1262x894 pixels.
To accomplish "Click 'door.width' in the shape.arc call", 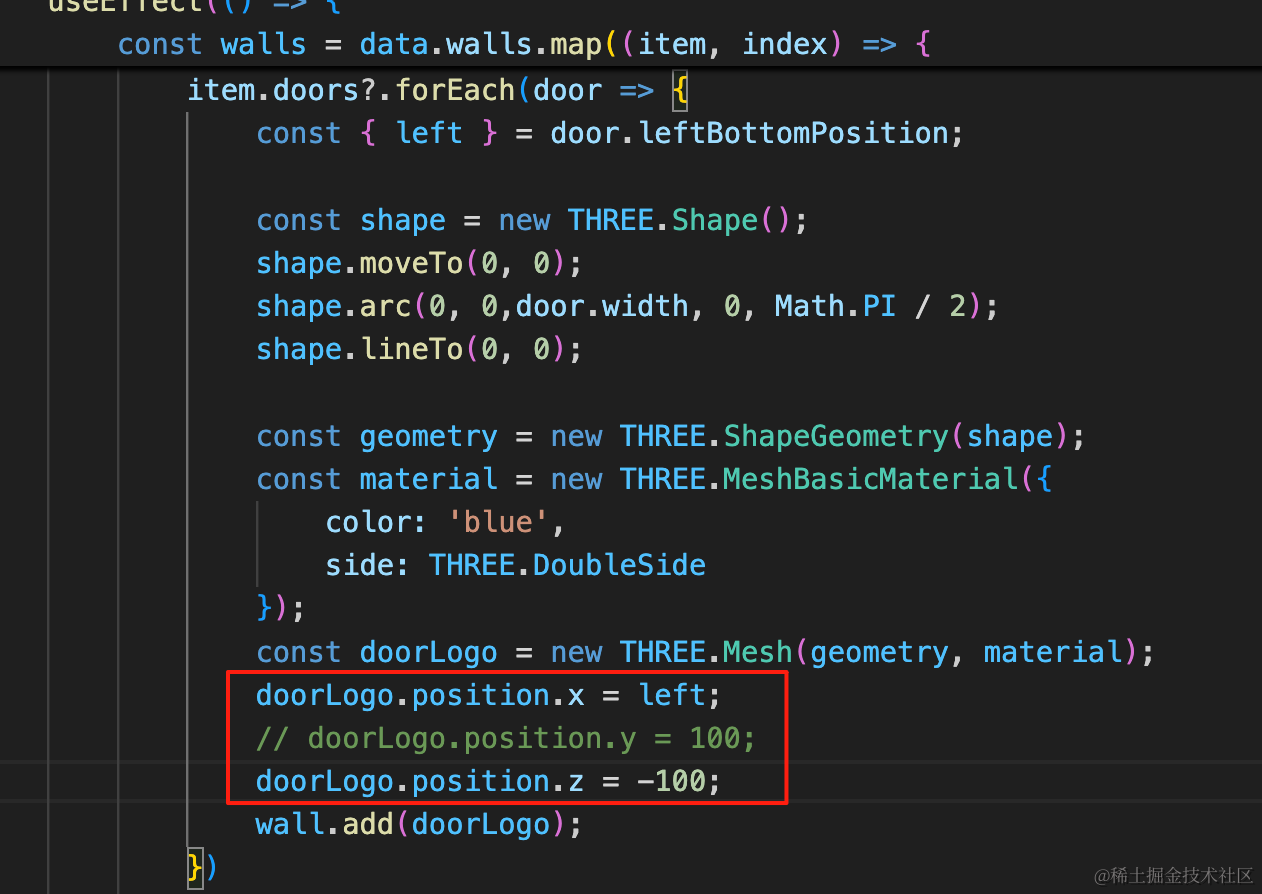I will [602, 306].
